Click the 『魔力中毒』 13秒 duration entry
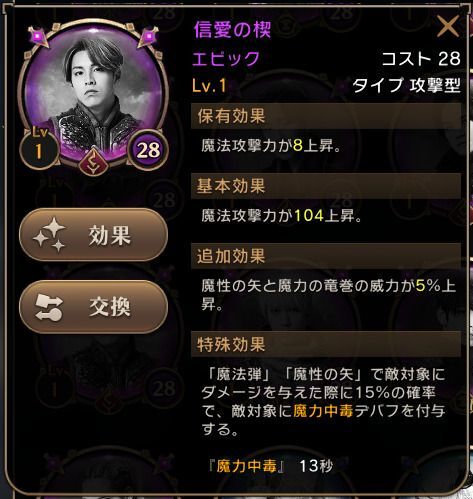The image size is (473, 499). click(x=270, y=466)
